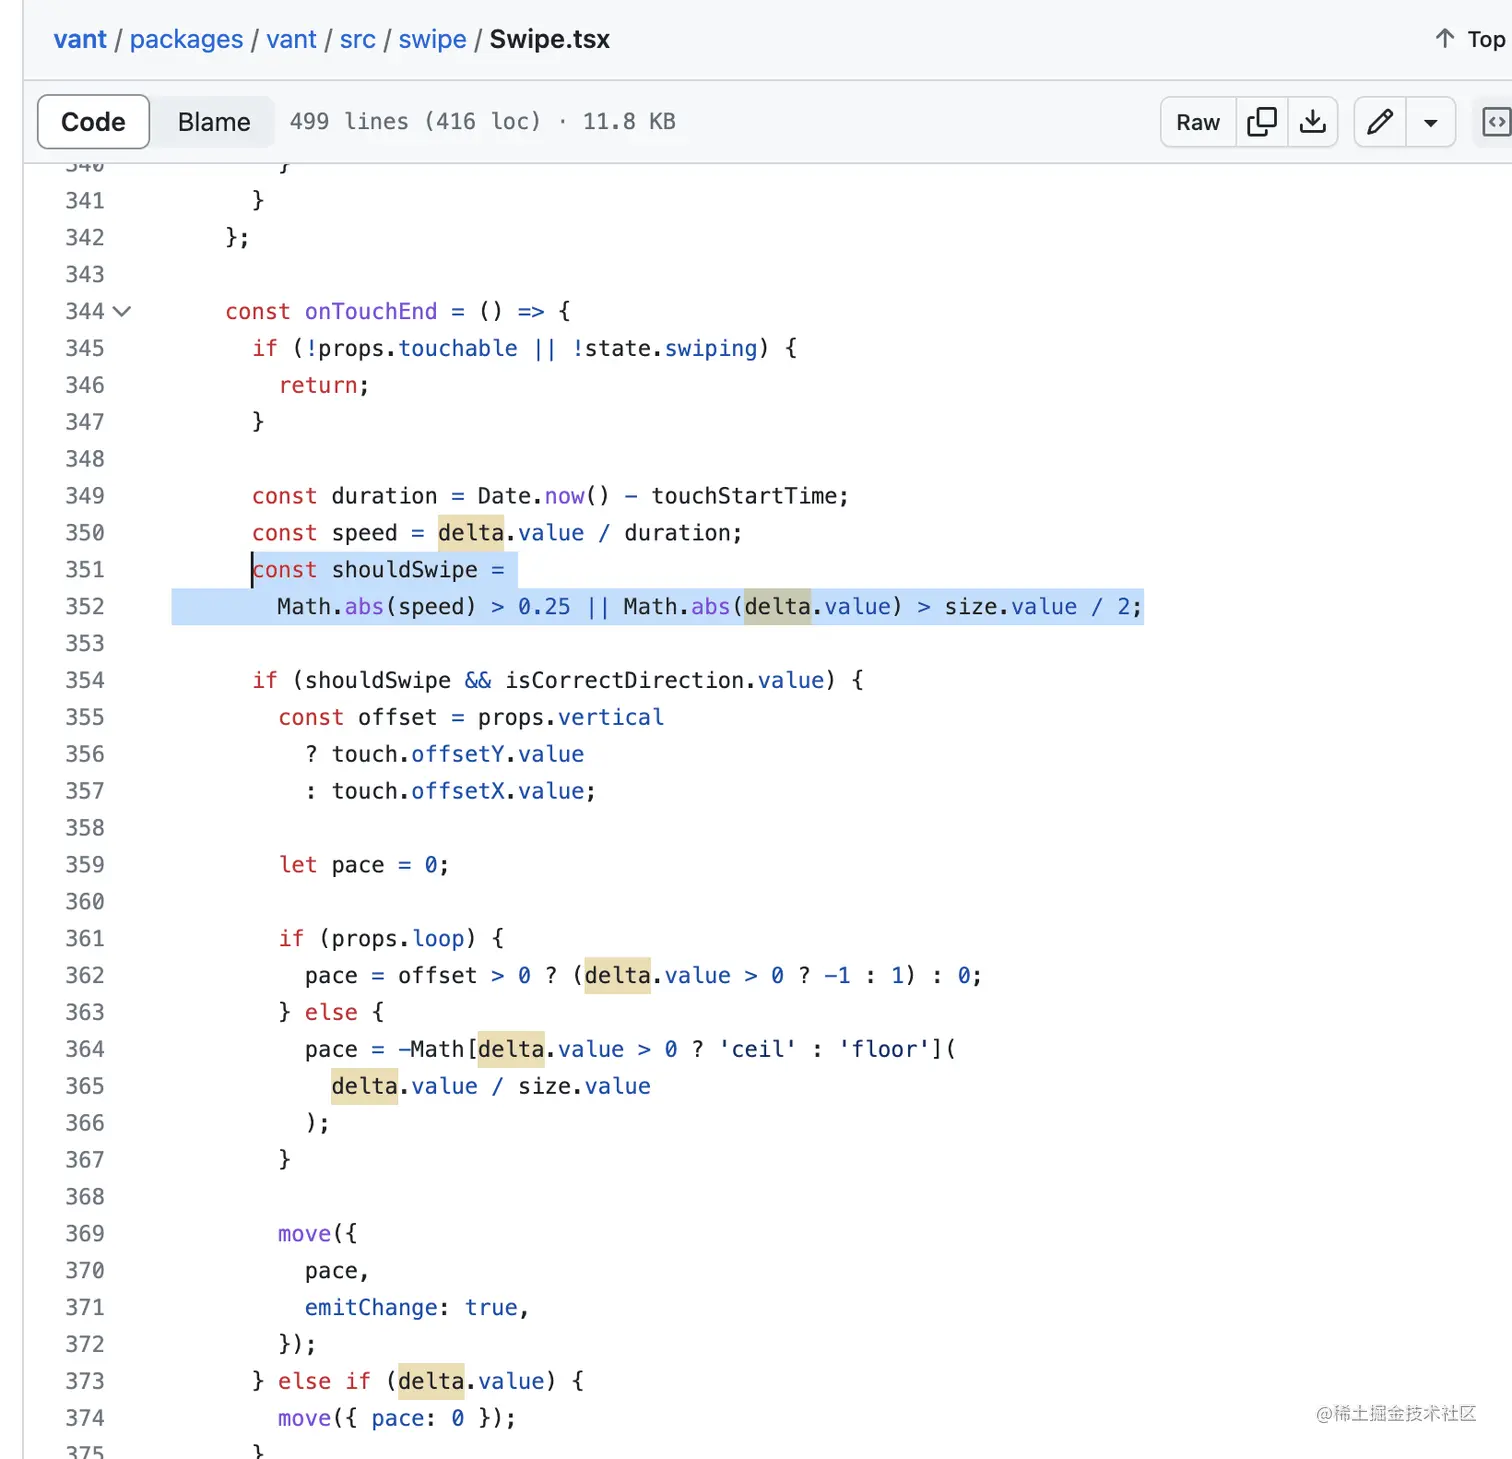
Task: Click the 0.25 number on line 352
Action: [x=544, y=607]
